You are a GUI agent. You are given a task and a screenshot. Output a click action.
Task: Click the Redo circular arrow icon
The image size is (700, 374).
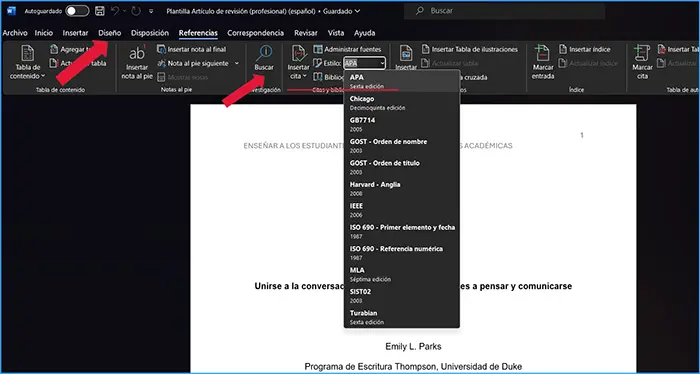136,11
